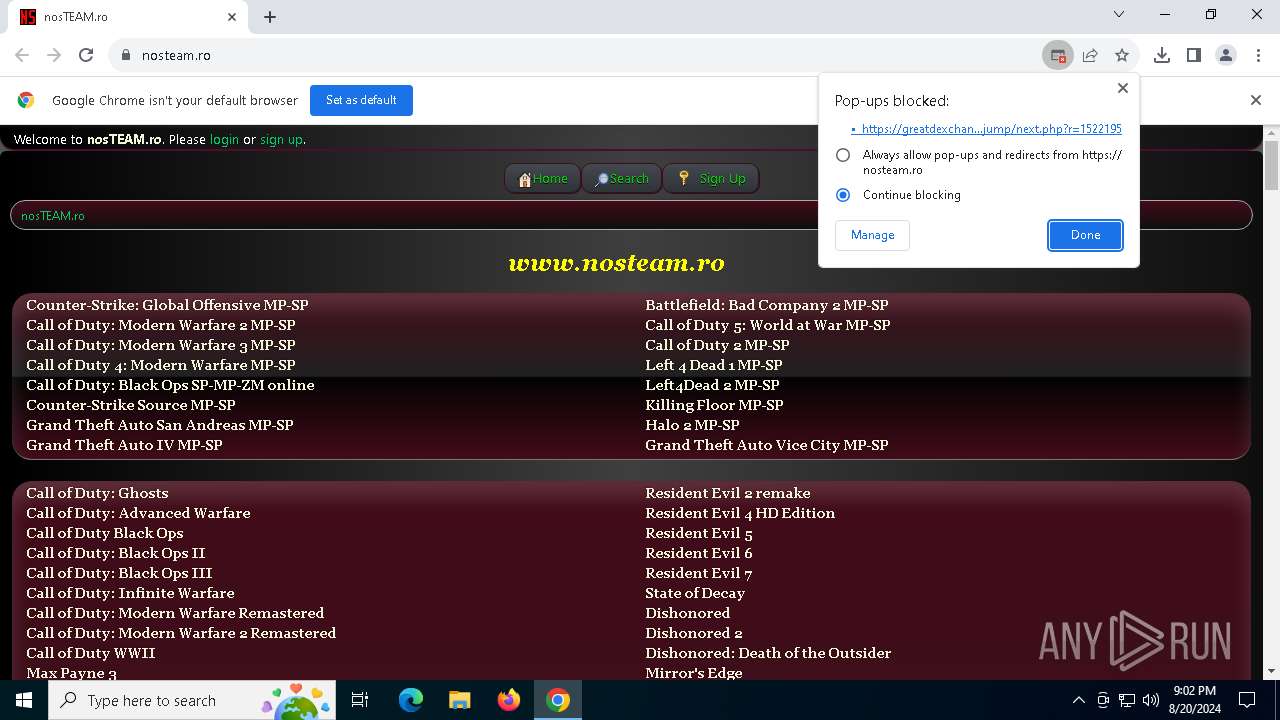This screenshot has height=720, width=1280.
Task: Toggle the Chrome side panel icon
Action: pyautogui.click(x=1194, y=55)
